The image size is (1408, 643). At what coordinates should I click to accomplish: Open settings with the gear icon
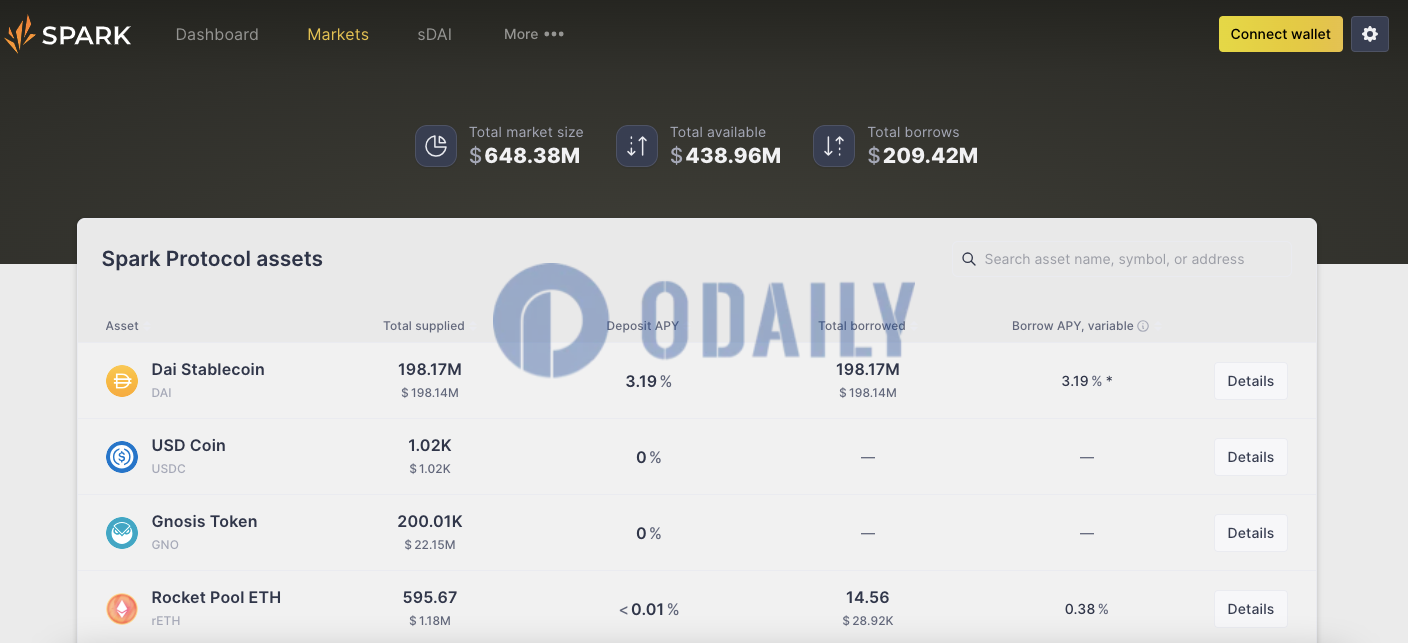[1370, 34]
